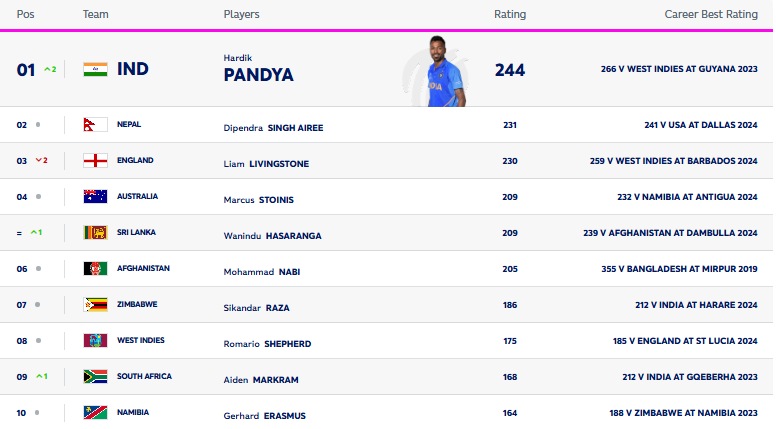Viewport: 776px width, 429px height.
Task: Click the Career Best Rating column header
Action: point(711,15)
